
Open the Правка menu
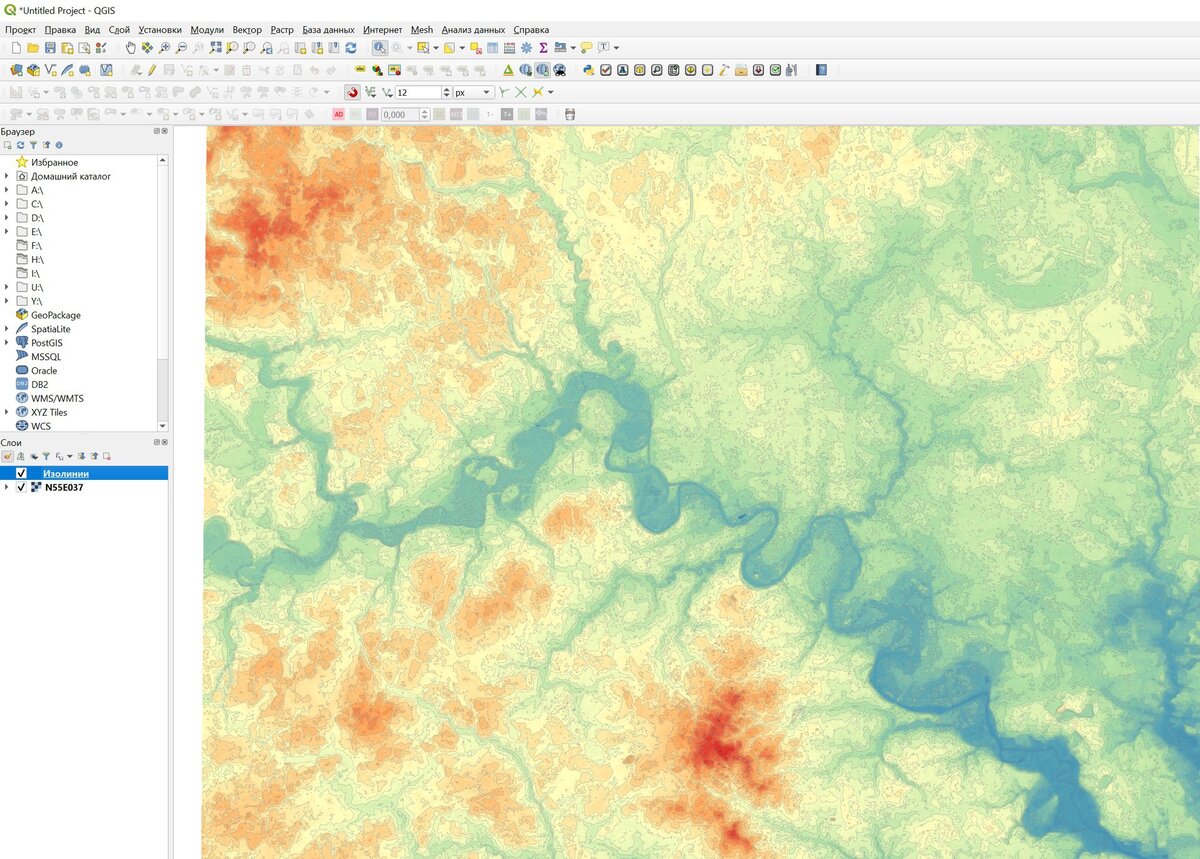point(60,30)
